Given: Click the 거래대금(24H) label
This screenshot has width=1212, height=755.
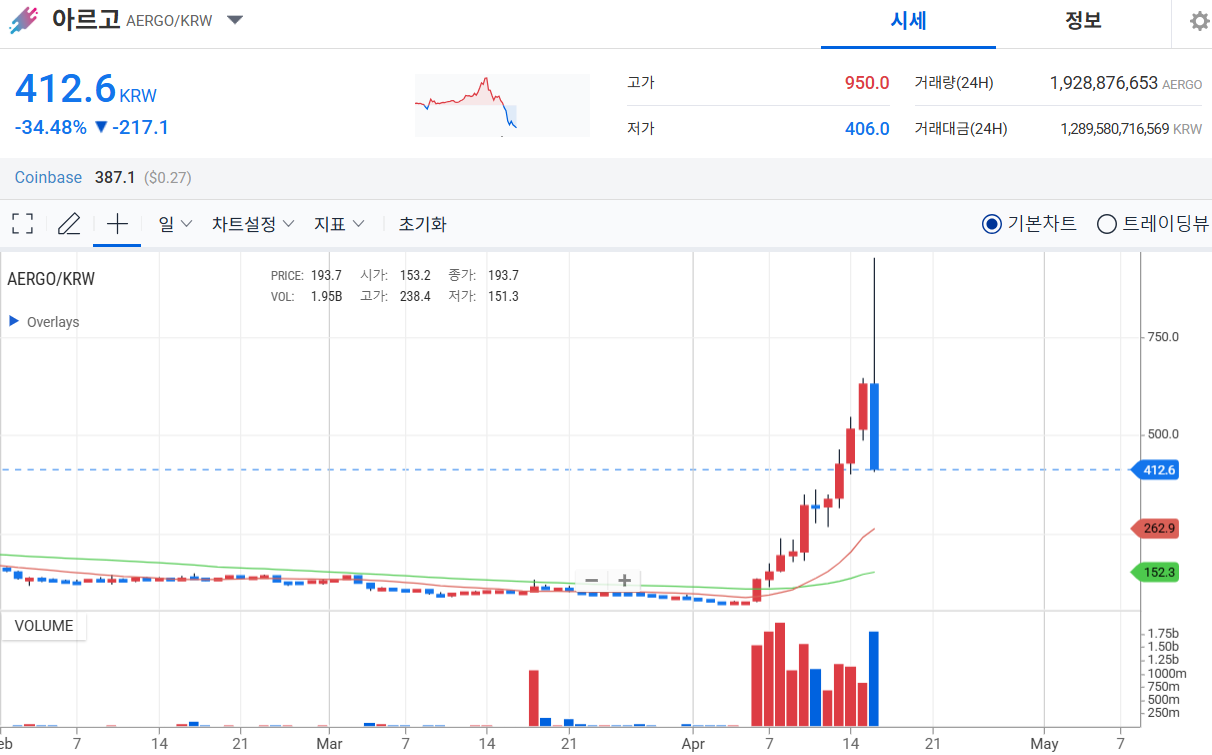Looking at the screenshot, I should pyautogui.click(x=961, y=129).
